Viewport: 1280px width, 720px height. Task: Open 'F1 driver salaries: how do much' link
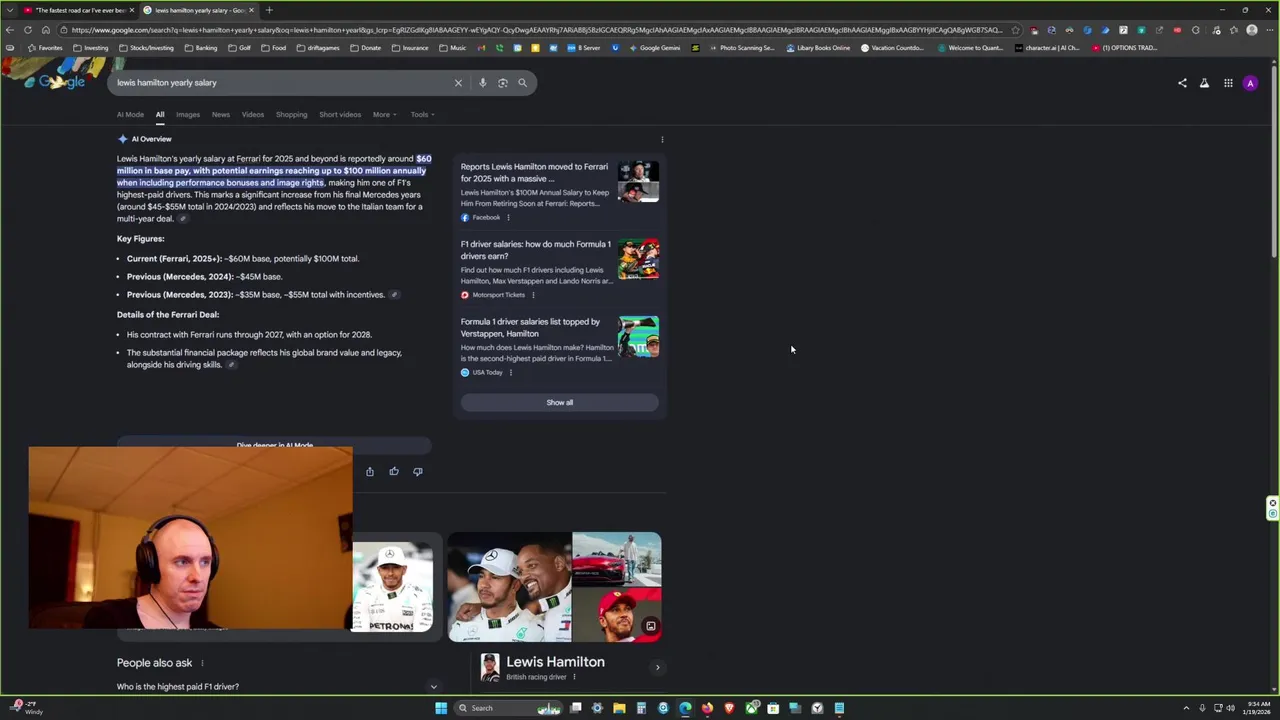click(x=536, y=250)
